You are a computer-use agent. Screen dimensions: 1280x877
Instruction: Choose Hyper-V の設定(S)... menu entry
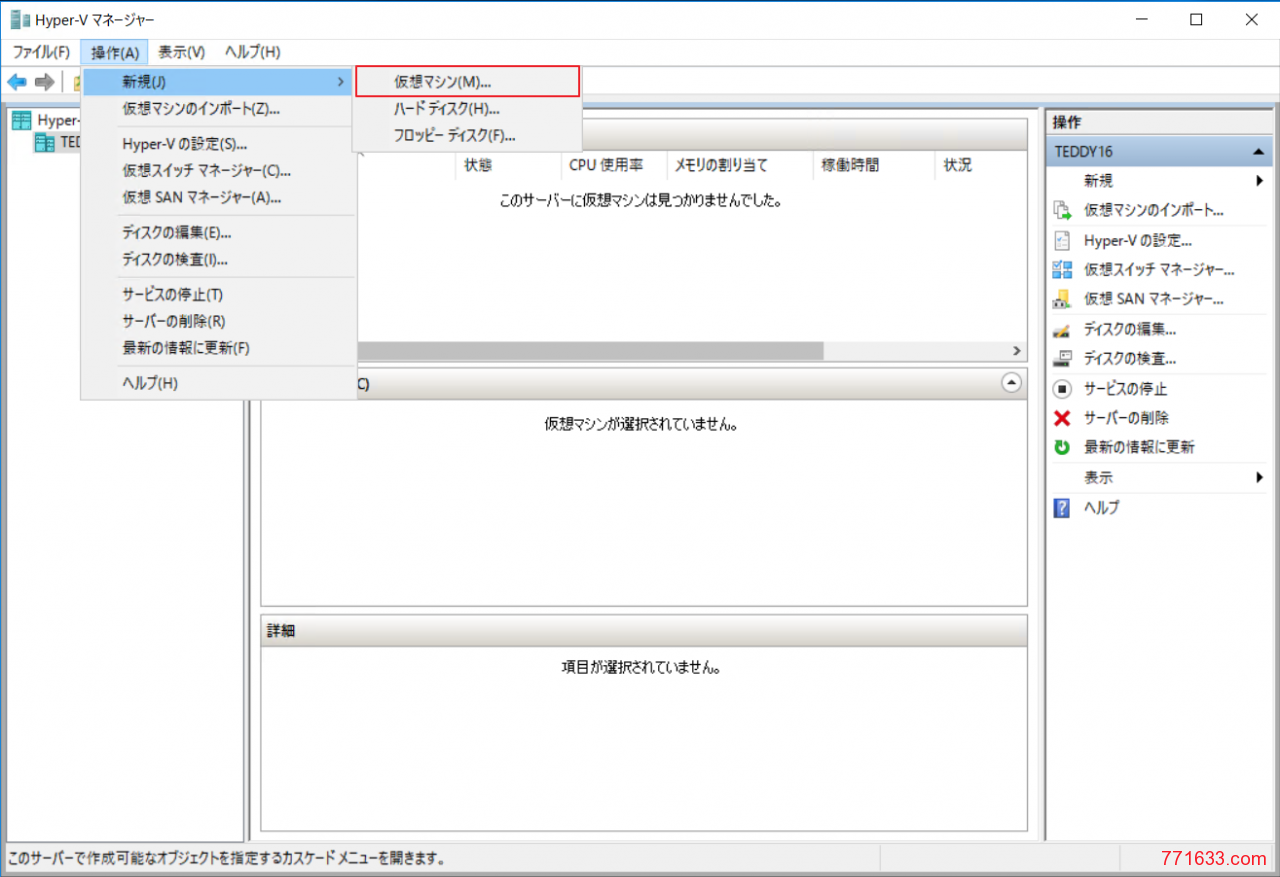tap(218, 144)
